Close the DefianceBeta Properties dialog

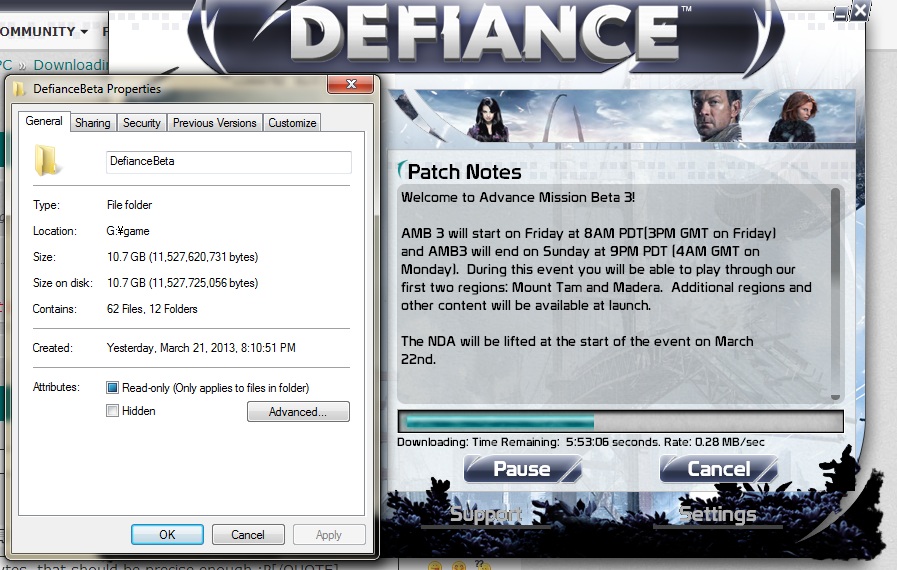(x=351, y=84)
